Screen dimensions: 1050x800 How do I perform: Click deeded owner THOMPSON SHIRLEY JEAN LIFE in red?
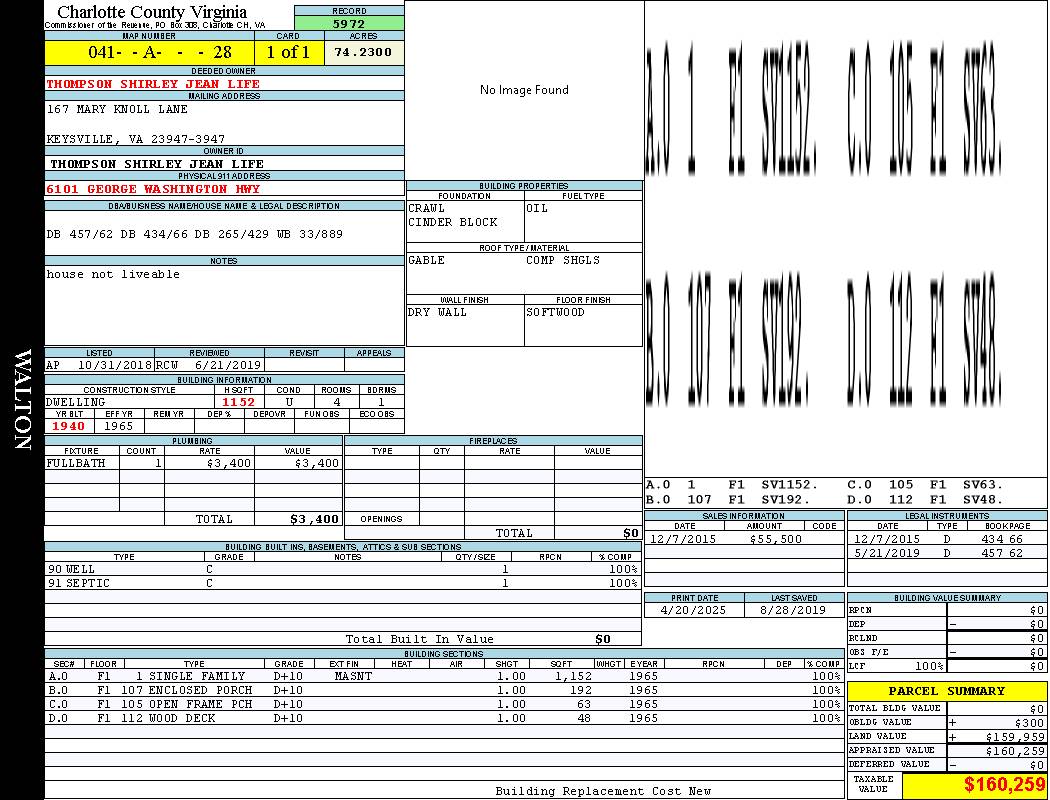point(153,84)
